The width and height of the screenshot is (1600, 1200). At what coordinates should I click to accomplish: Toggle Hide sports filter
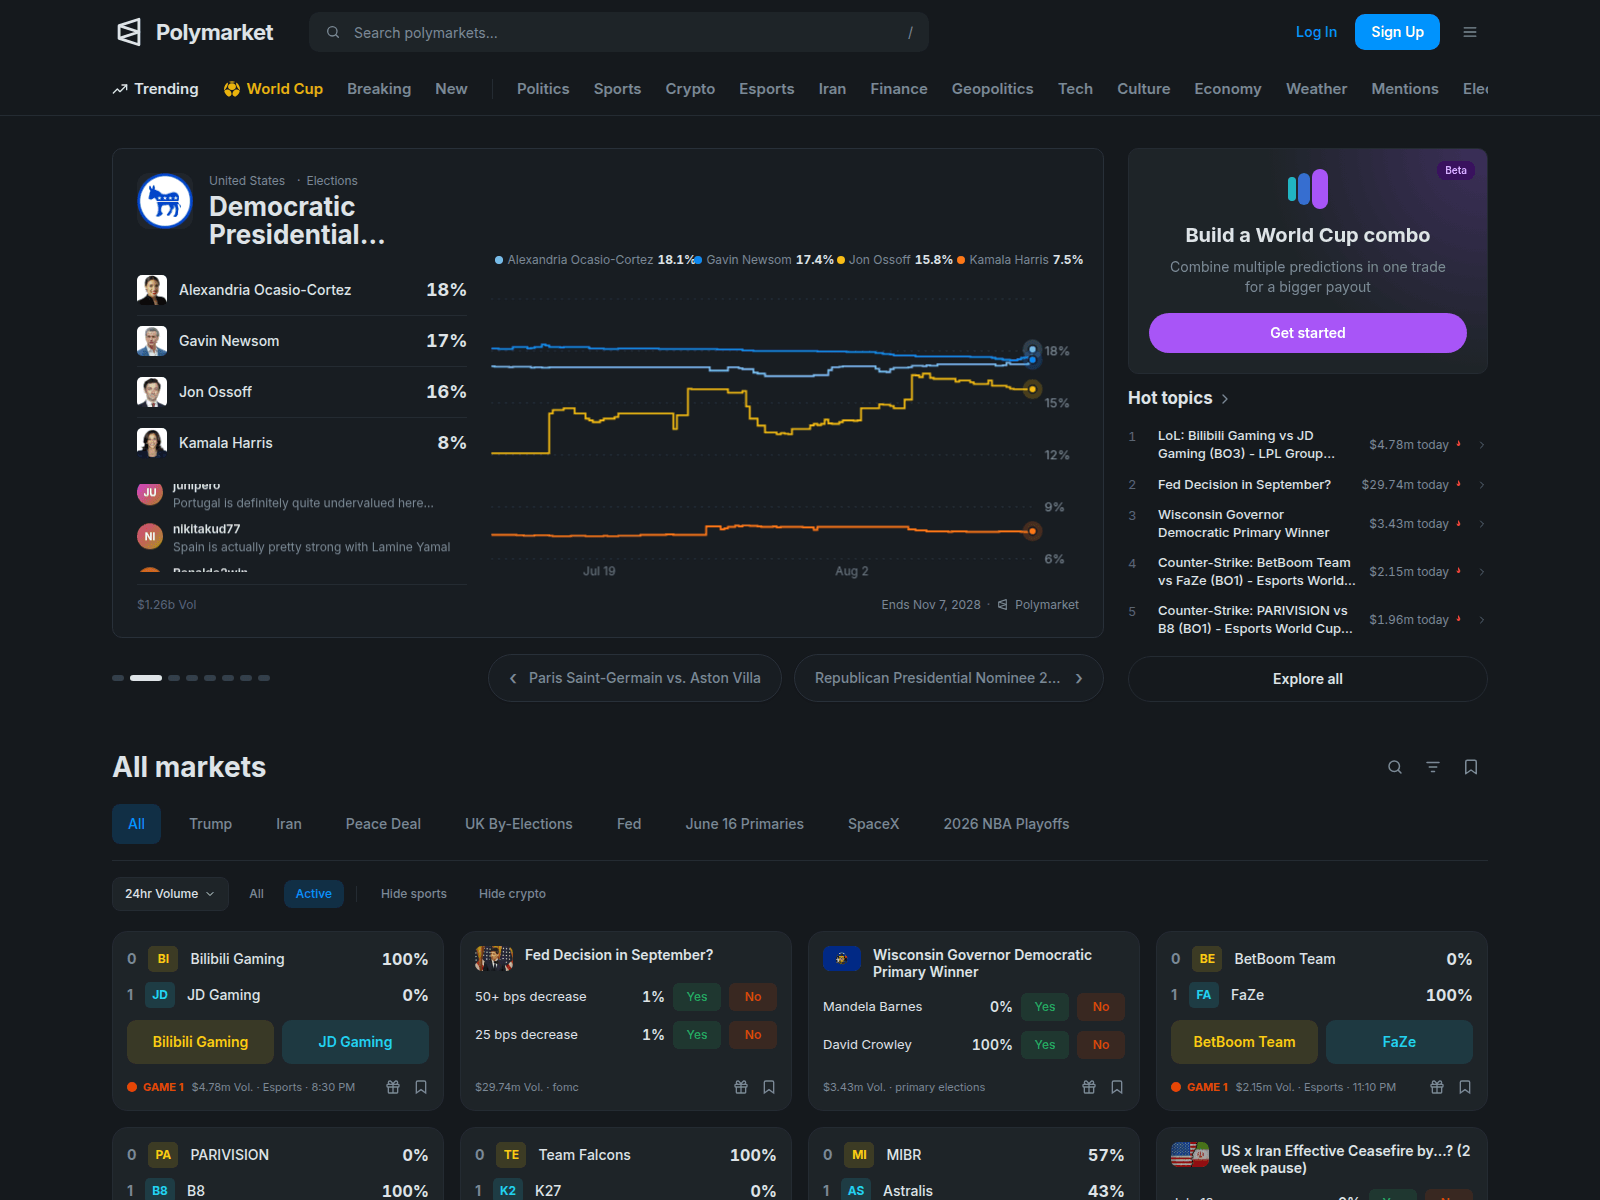coord(414,894)
